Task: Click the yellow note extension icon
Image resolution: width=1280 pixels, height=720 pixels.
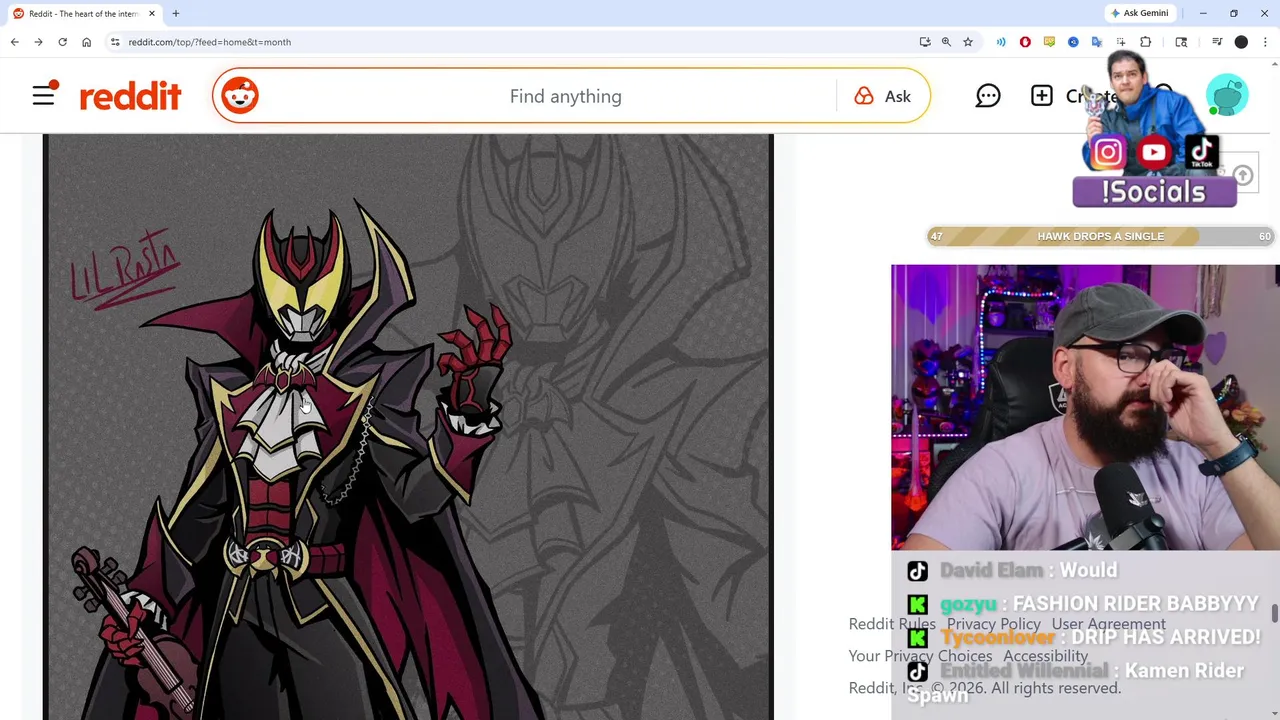Action: [x=1049, y=42]
